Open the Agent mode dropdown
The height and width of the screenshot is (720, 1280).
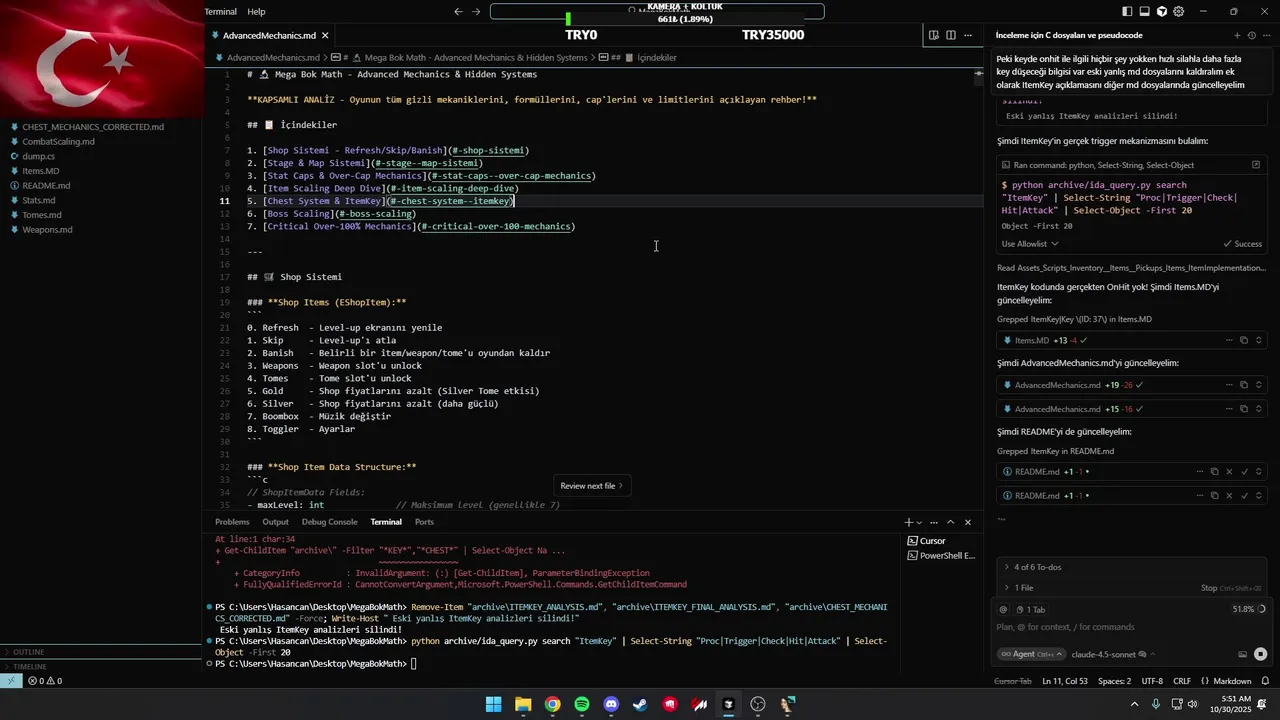(x=1030, y=654)
